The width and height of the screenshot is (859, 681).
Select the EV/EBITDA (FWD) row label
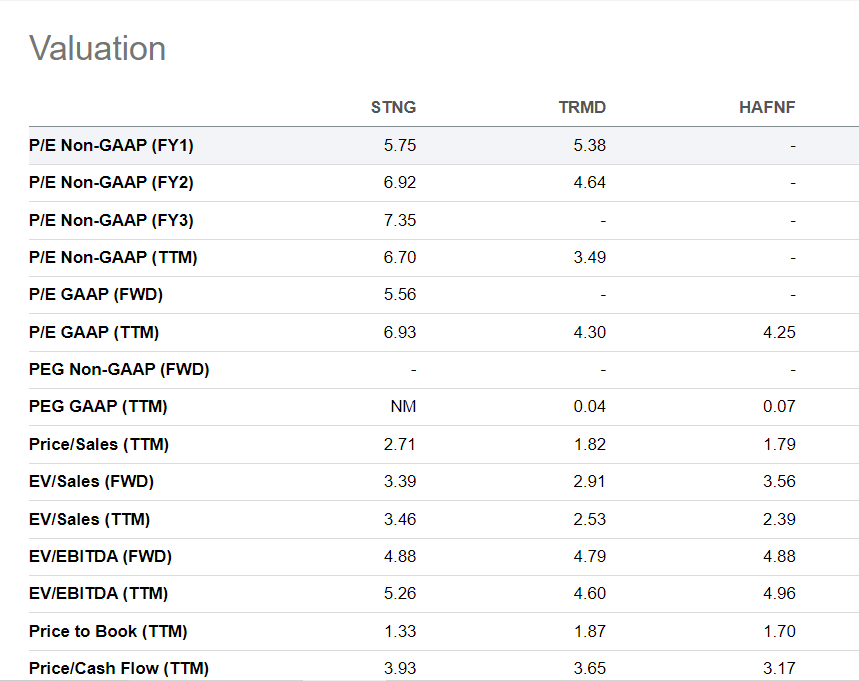101,556
